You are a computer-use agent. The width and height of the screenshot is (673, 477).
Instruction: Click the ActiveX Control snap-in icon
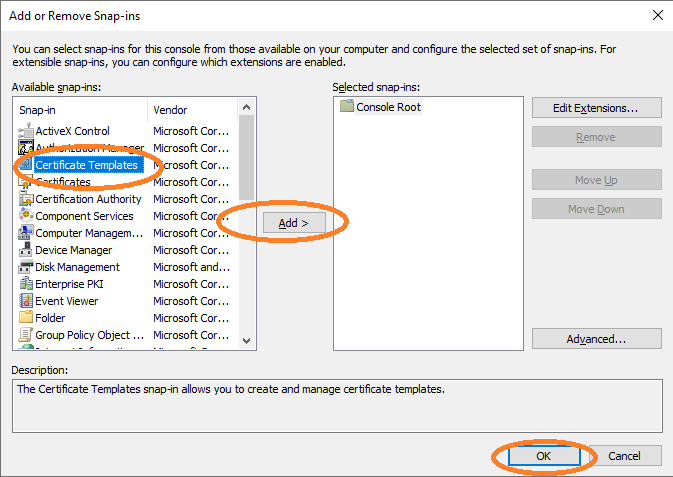[26, 131]
